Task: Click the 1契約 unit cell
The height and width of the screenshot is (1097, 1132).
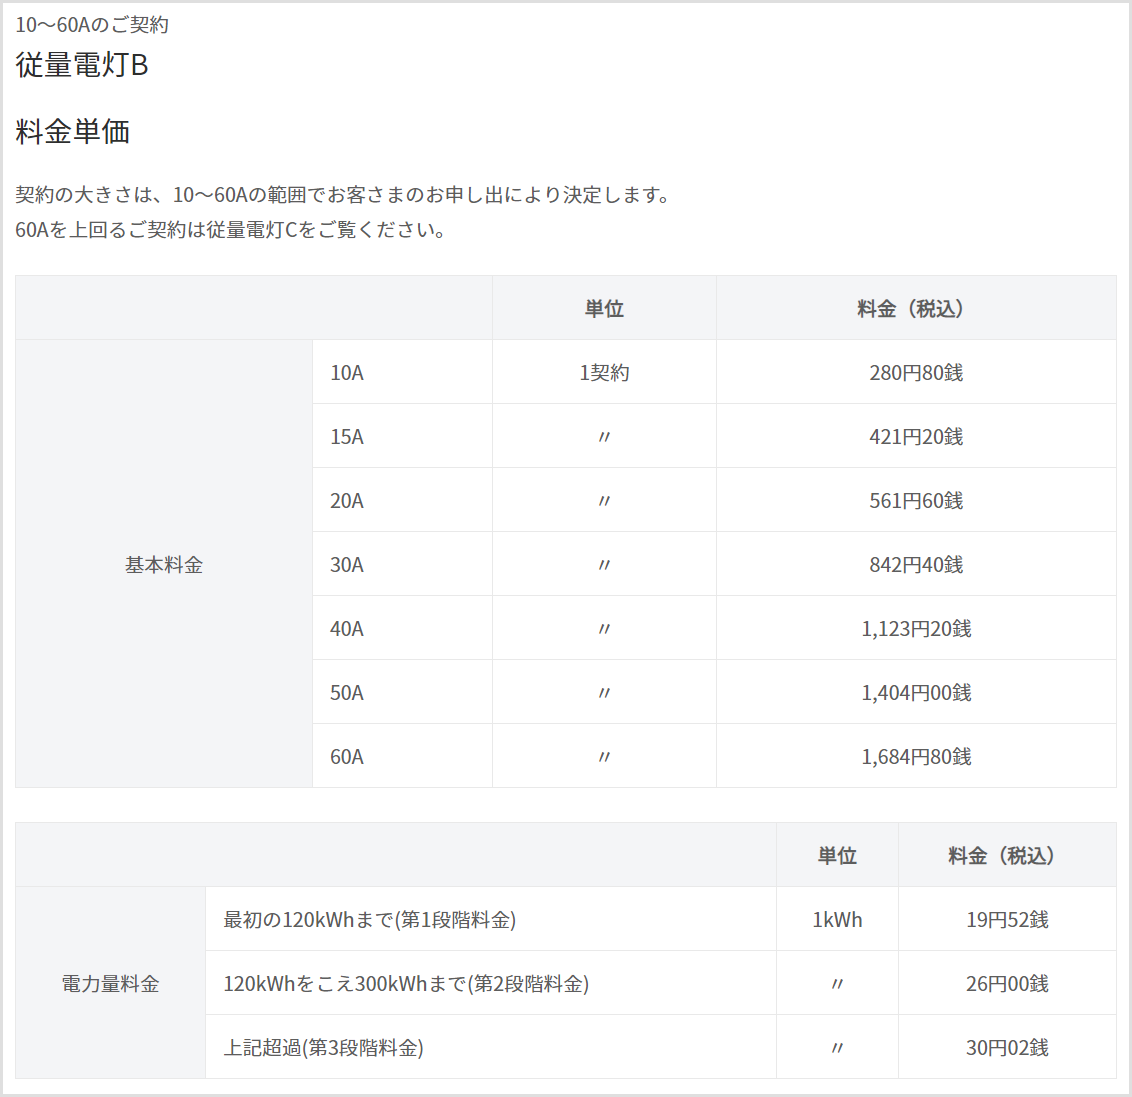Action: coord(604,373)
